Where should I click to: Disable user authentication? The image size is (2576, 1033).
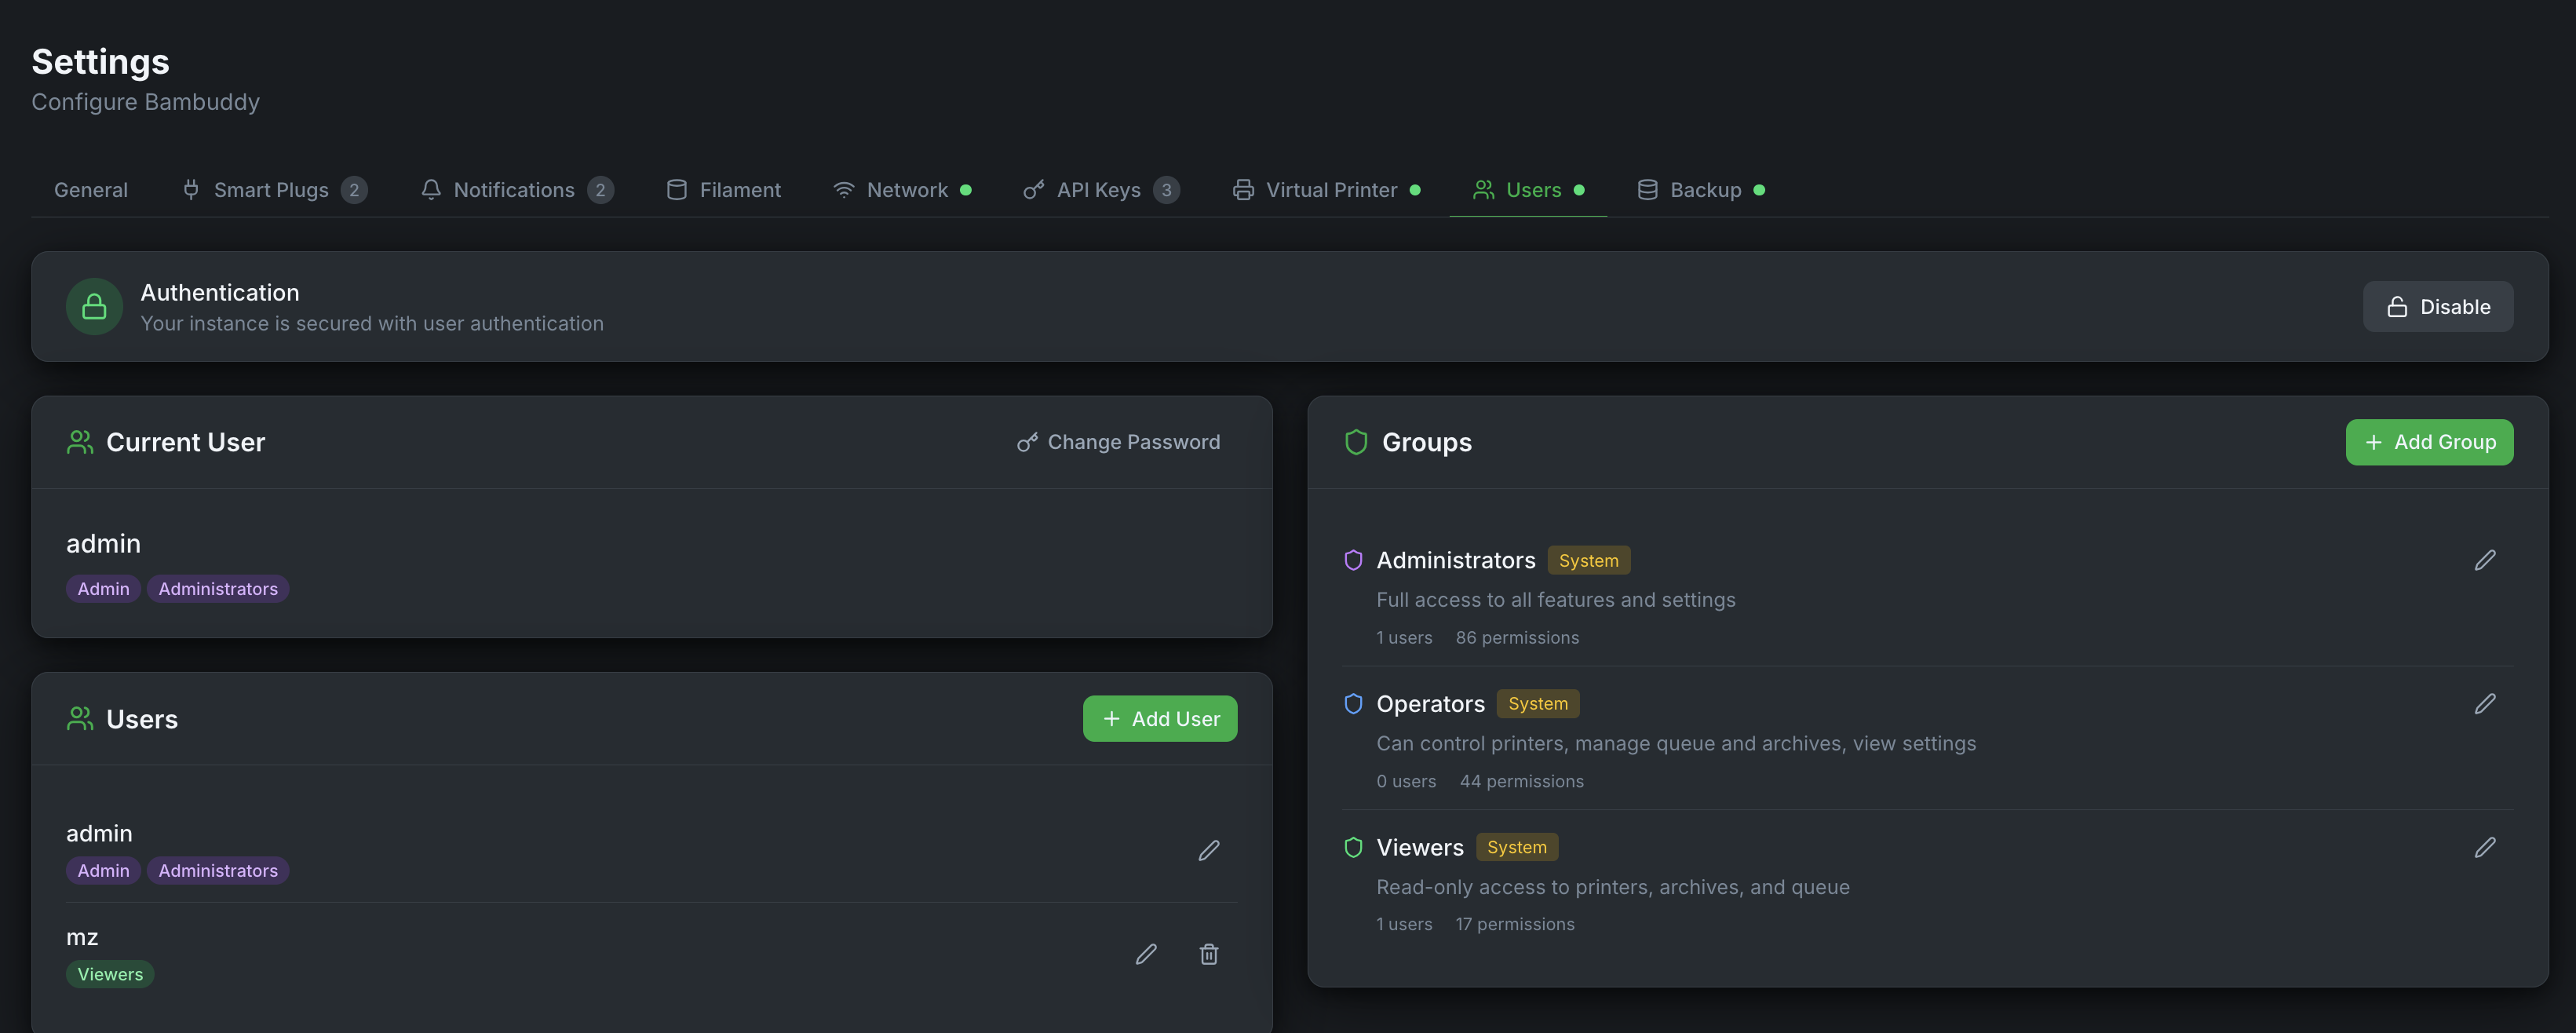click(2438, 306)
